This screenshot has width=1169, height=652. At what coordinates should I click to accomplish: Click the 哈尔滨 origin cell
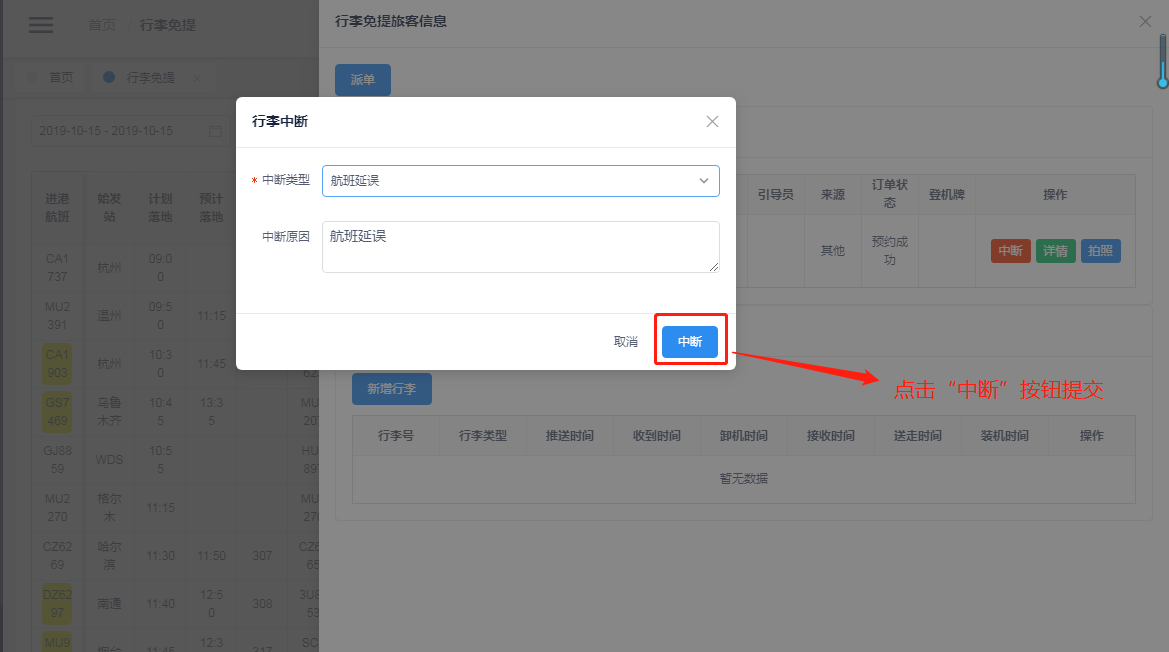(109, 556)
